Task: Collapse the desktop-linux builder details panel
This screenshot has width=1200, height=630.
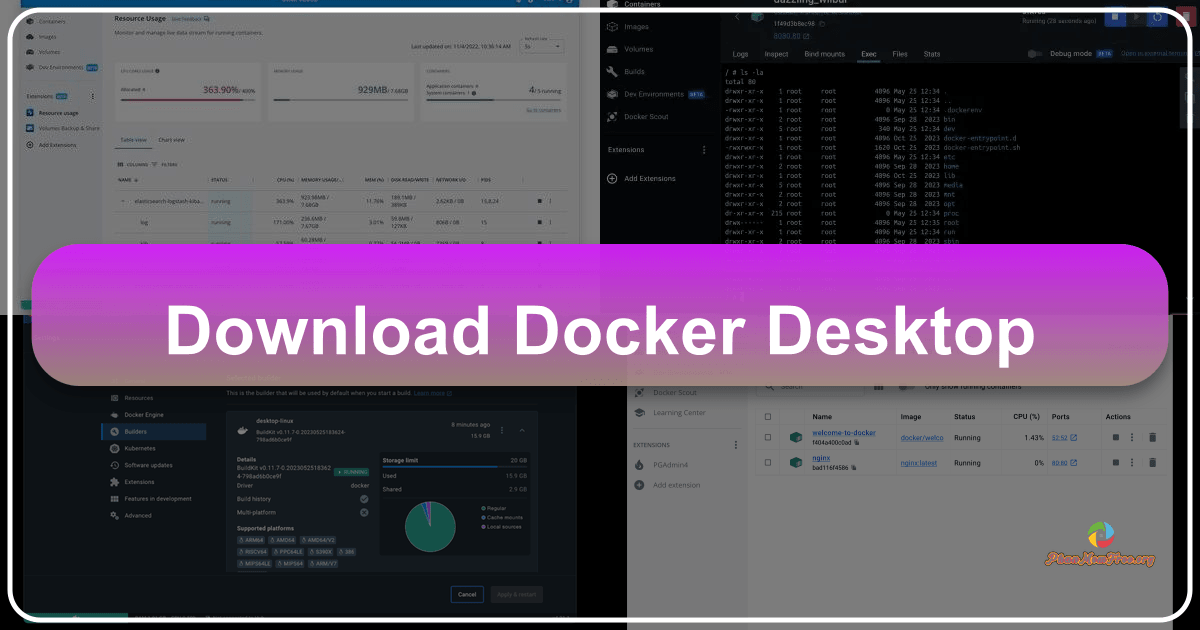Action: click(523, 430)
